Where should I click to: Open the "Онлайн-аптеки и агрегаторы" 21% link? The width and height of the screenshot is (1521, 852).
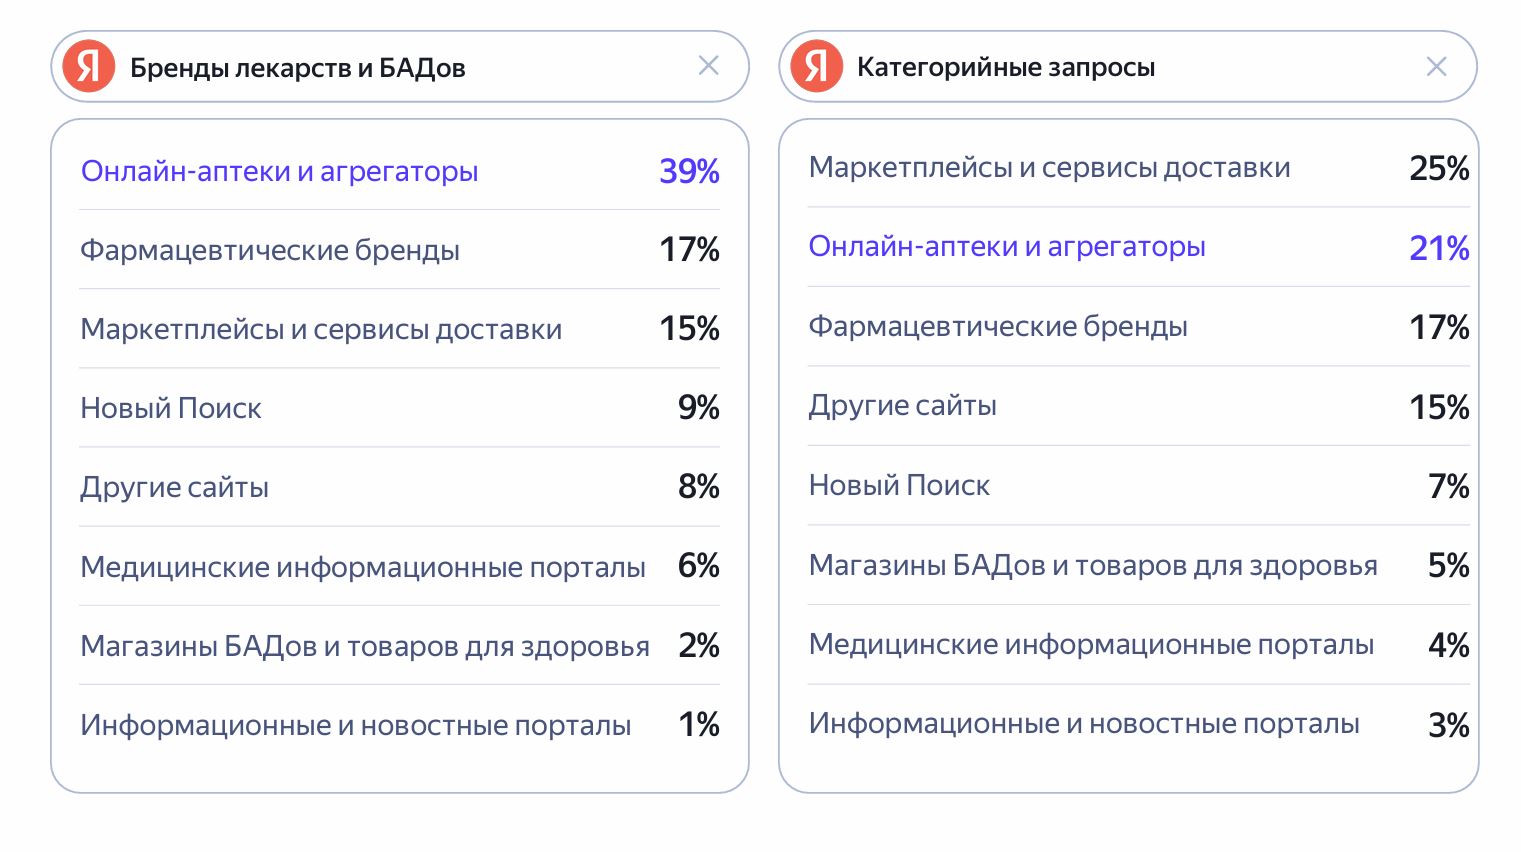pos(1007,247)
